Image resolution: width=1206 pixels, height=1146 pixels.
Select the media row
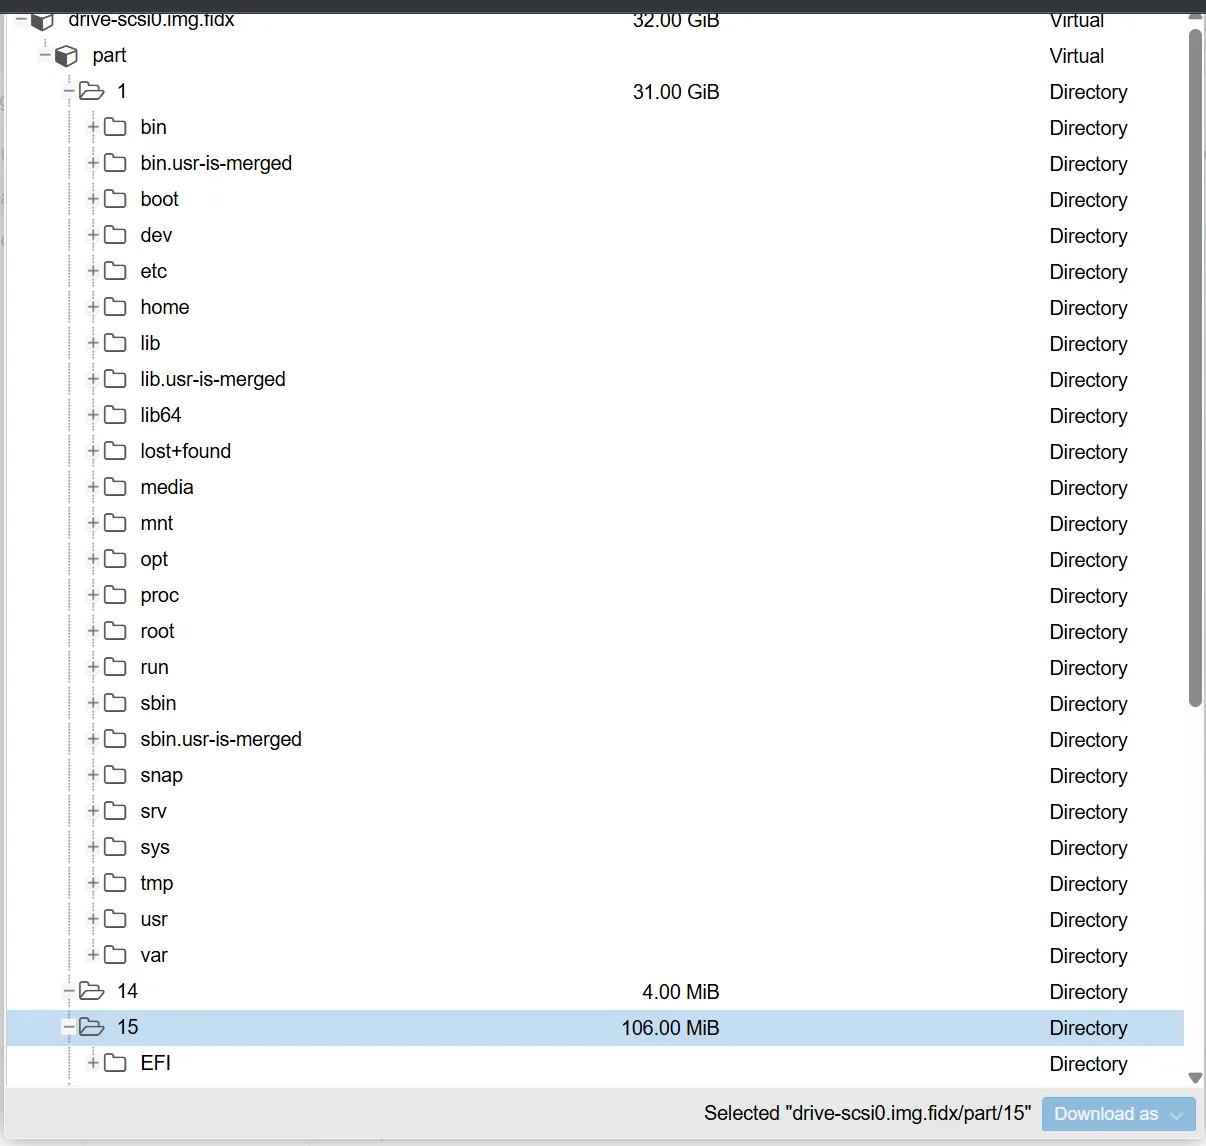click(595, 487)
